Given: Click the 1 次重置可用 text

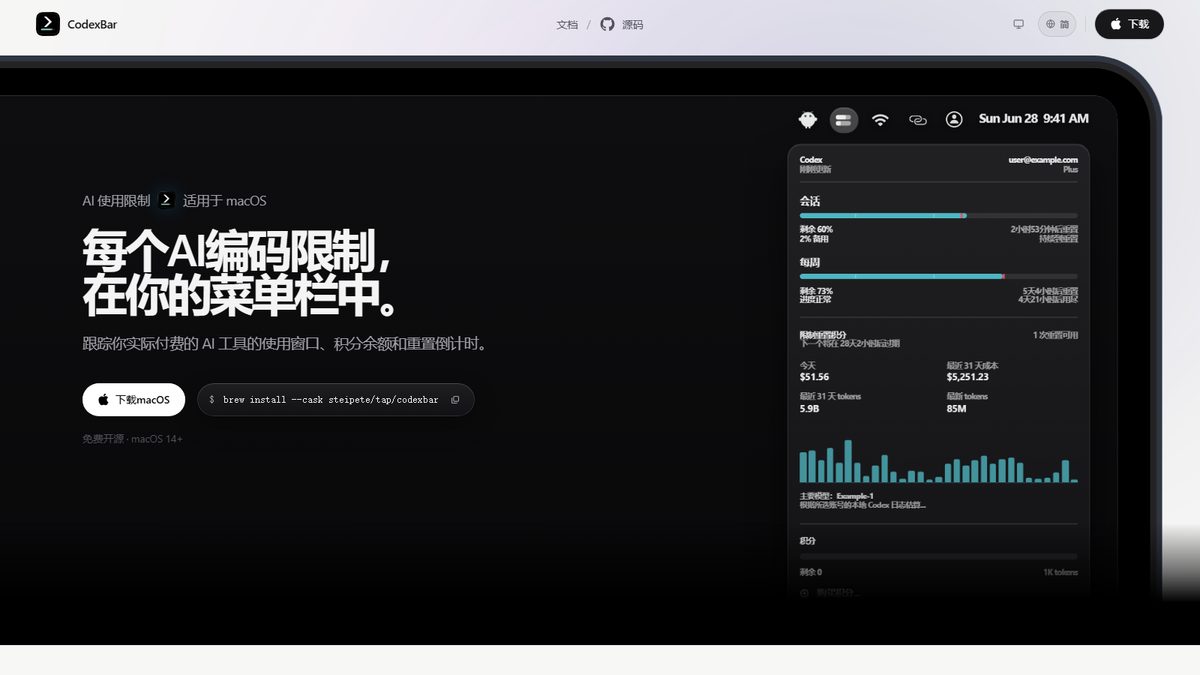Looking at the screenshot, I should (x=1055, y=335).
